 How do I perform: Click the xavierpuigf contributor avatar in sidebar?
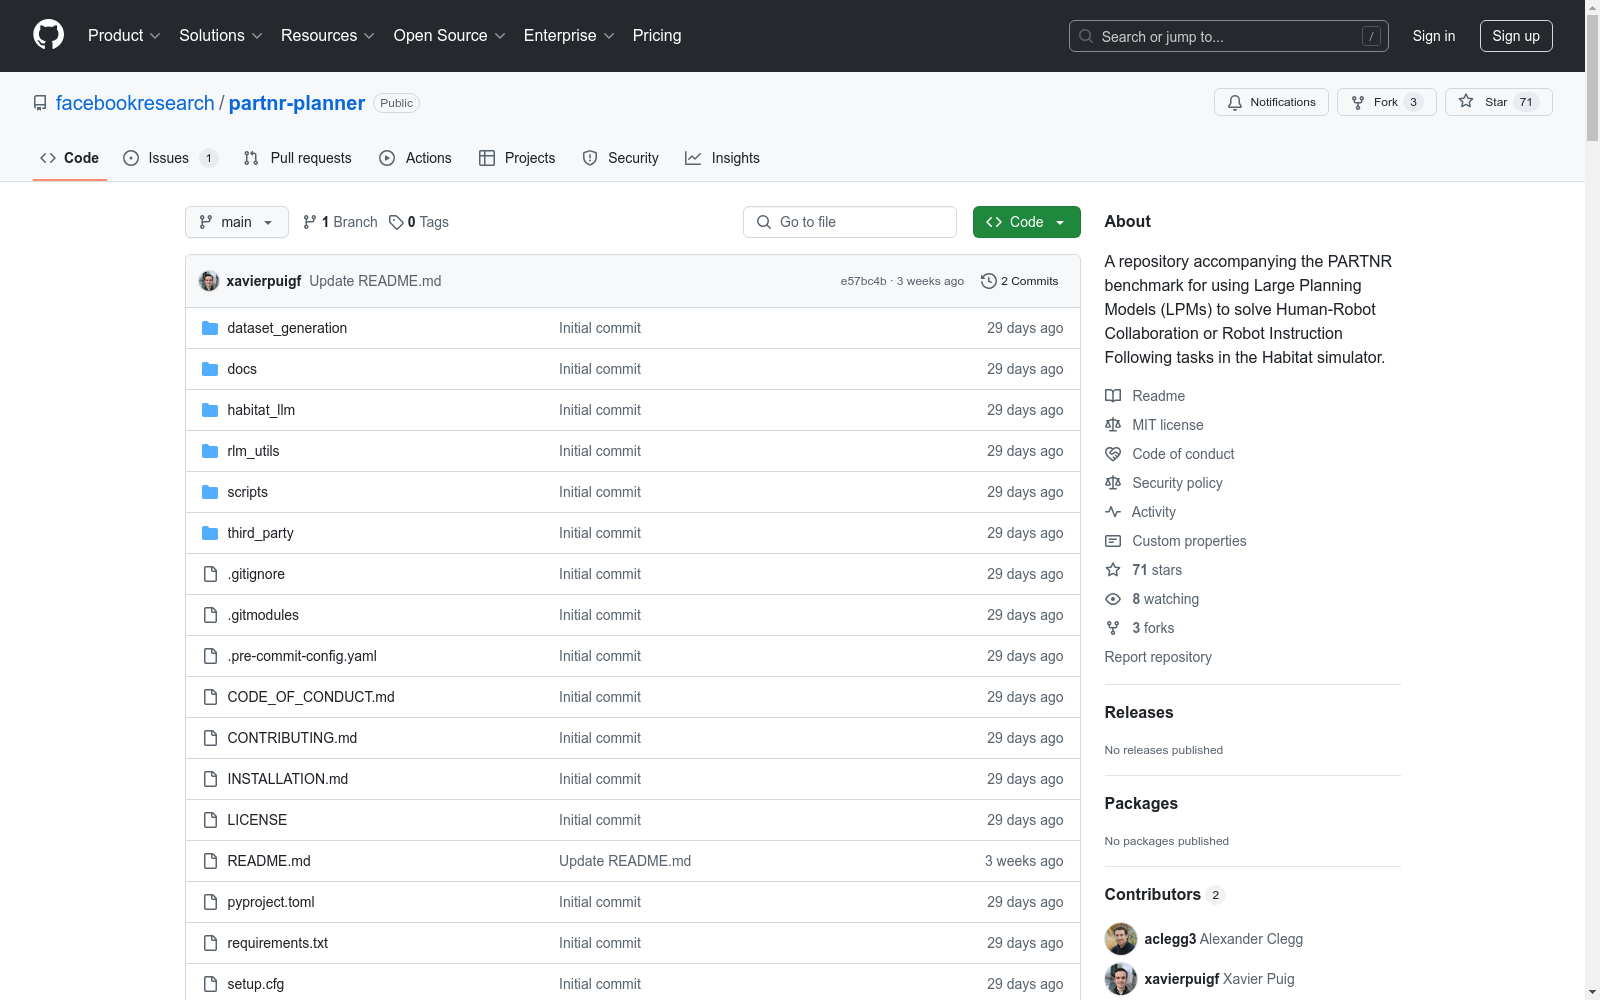pyautogui.click(x=1121, y=979)
